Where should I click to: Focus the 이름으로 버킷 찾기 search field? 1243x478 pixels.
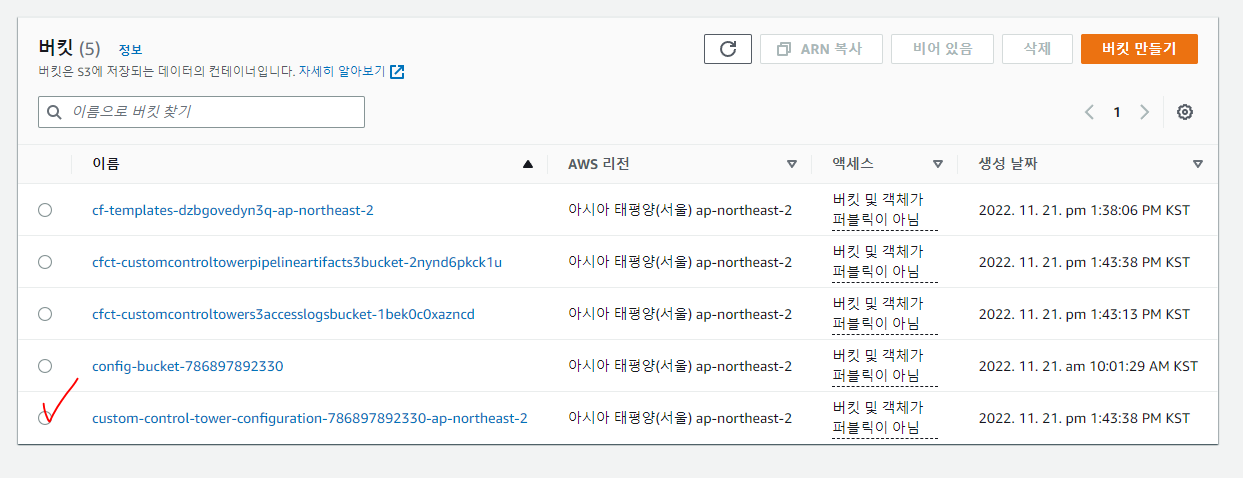(201, 112)
